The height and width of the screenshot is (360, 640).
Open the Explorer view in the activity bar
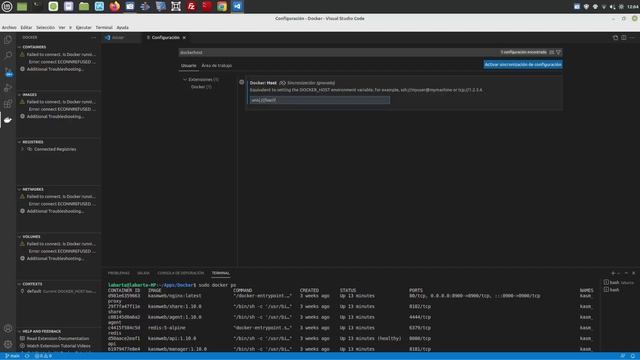click(x=8, y=39)
